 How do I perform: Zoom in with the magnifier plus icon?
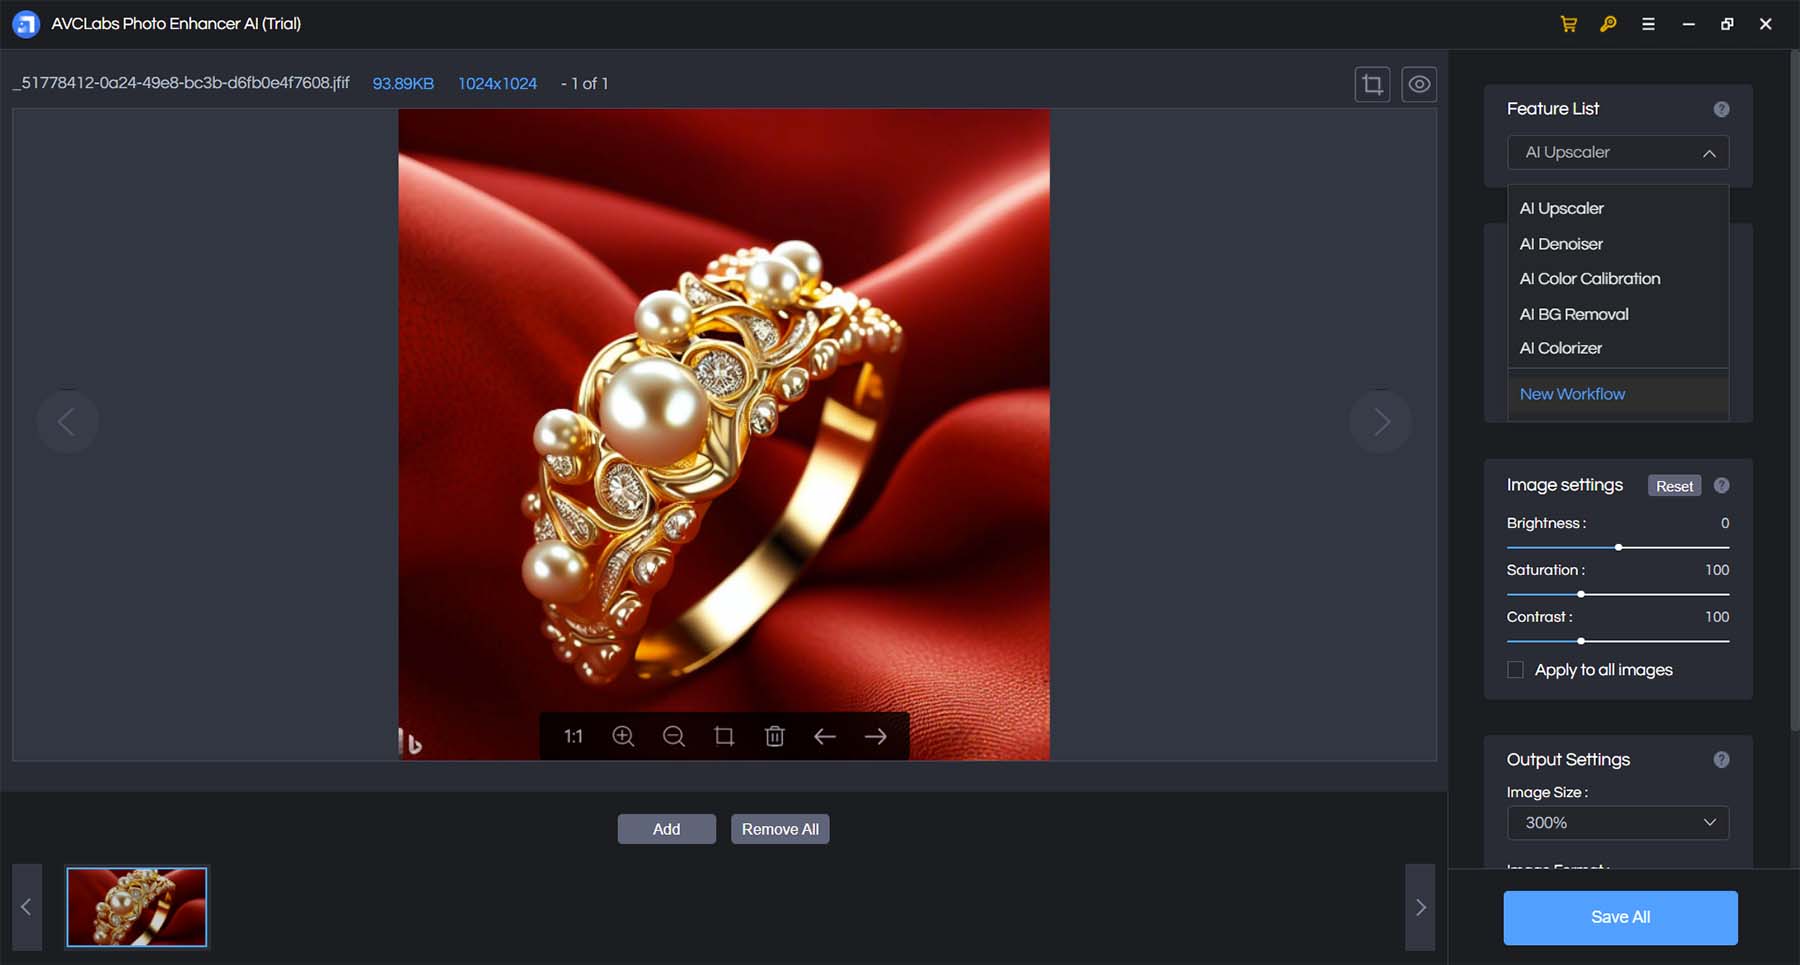(x=623, y=737)
